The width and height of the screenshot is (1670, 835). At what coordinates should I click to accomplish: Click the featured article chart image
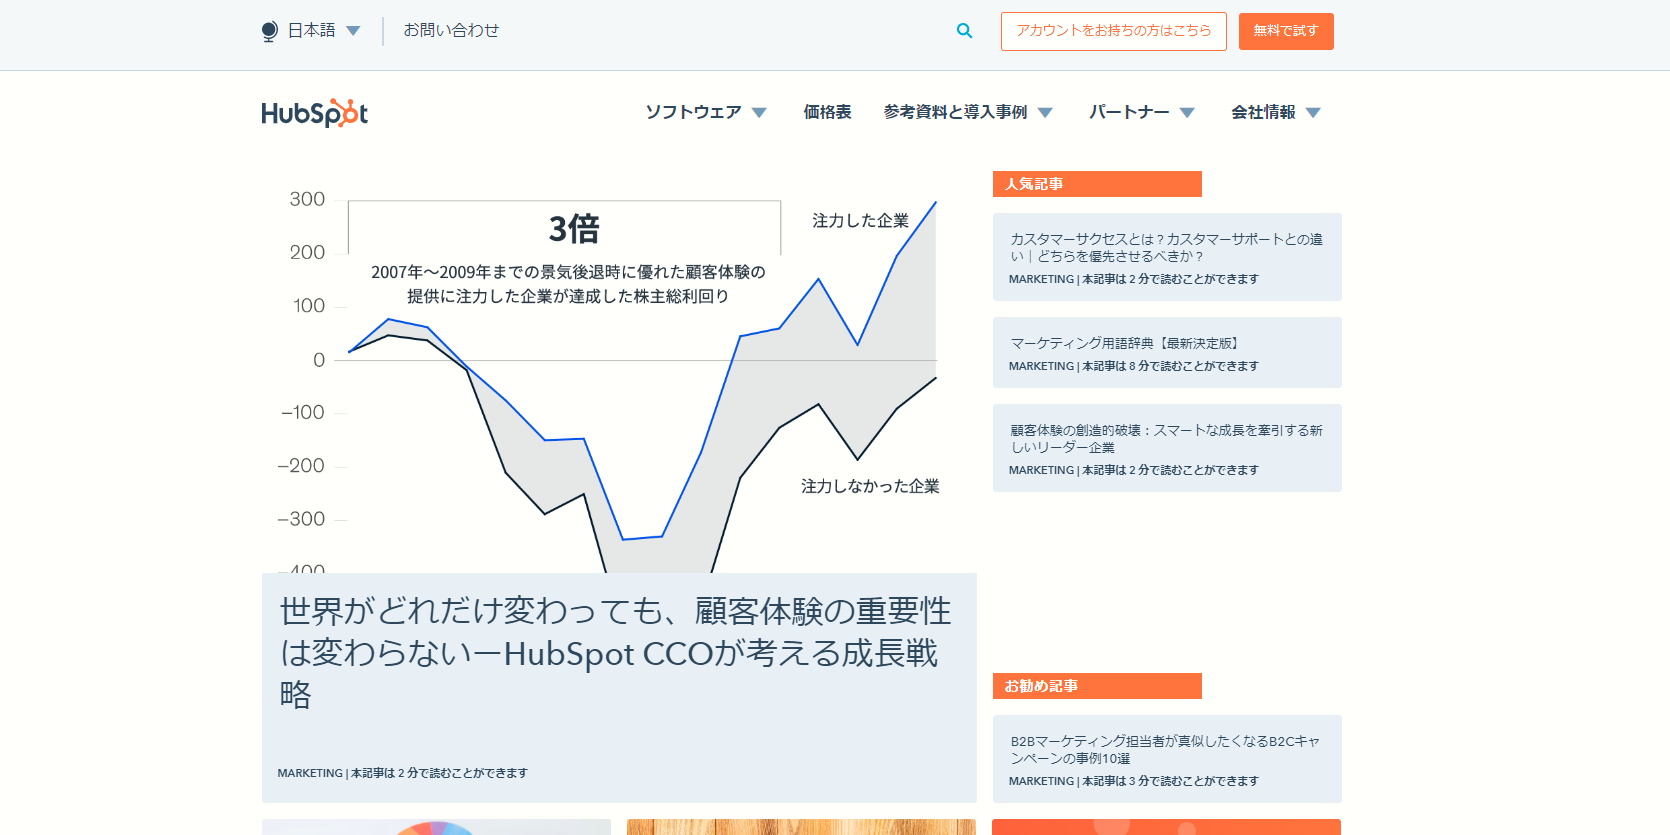coord(619,372)
